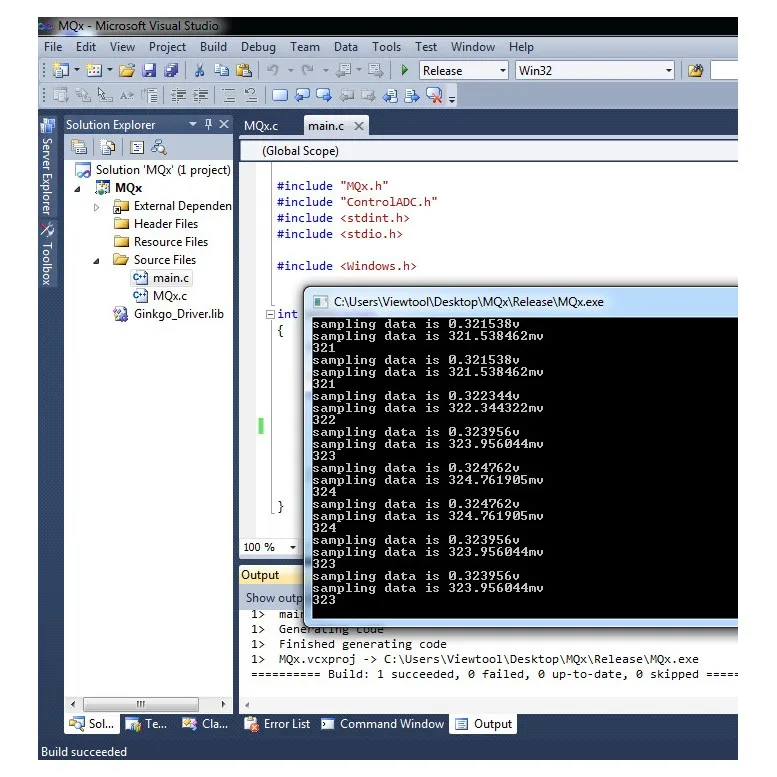Open the Debug menu
The image size is (777, 777).
point(258,47)
